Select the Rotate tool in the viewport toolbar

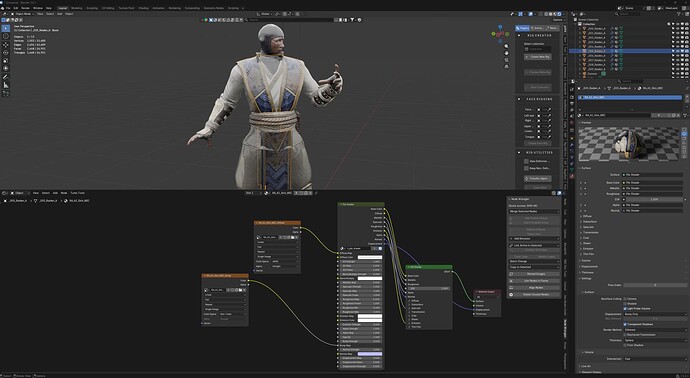6,53
